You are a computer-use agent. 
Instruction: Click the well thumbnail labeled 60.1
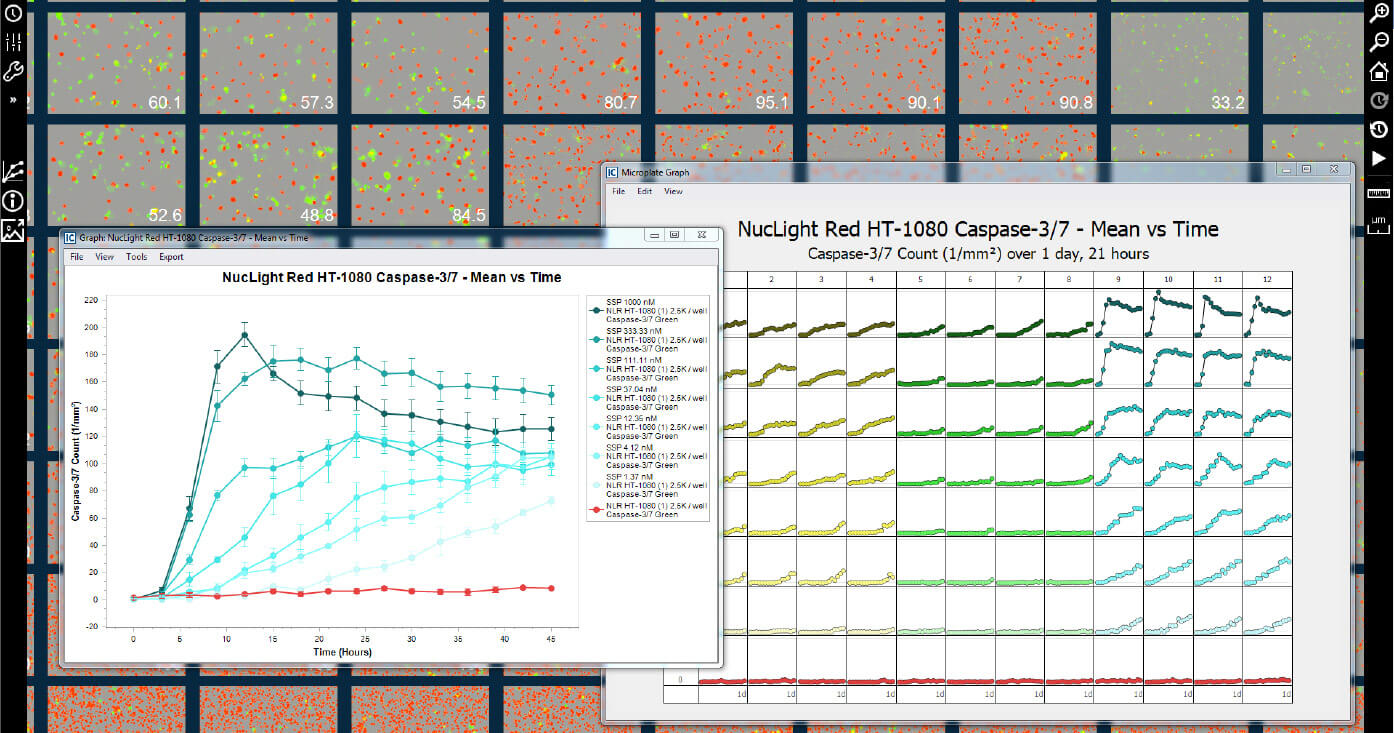point(115,63)
